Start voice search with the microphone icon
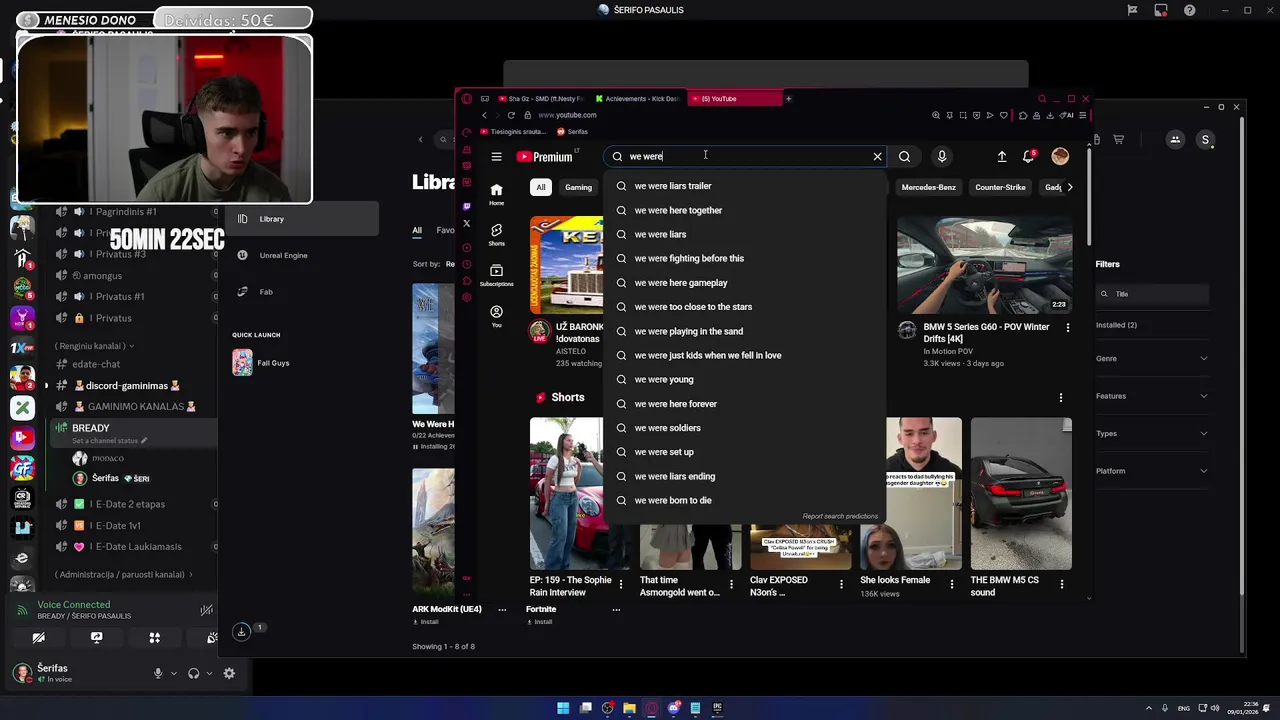The width and height of the screenshot is (1280, 720). (x=941, y=156)
